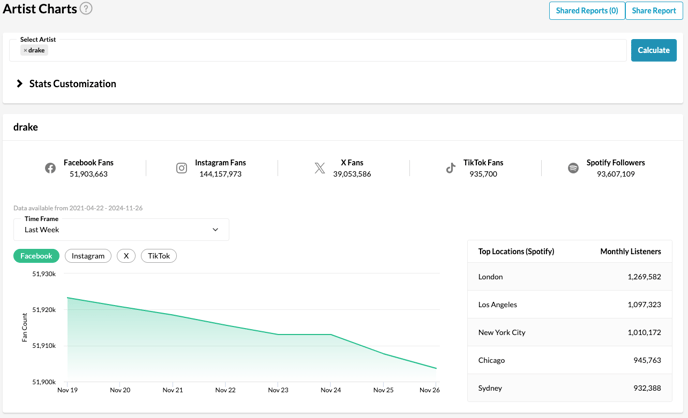Click the Fan Count axis label
This screenshot has height=418, width=688.
25,327
